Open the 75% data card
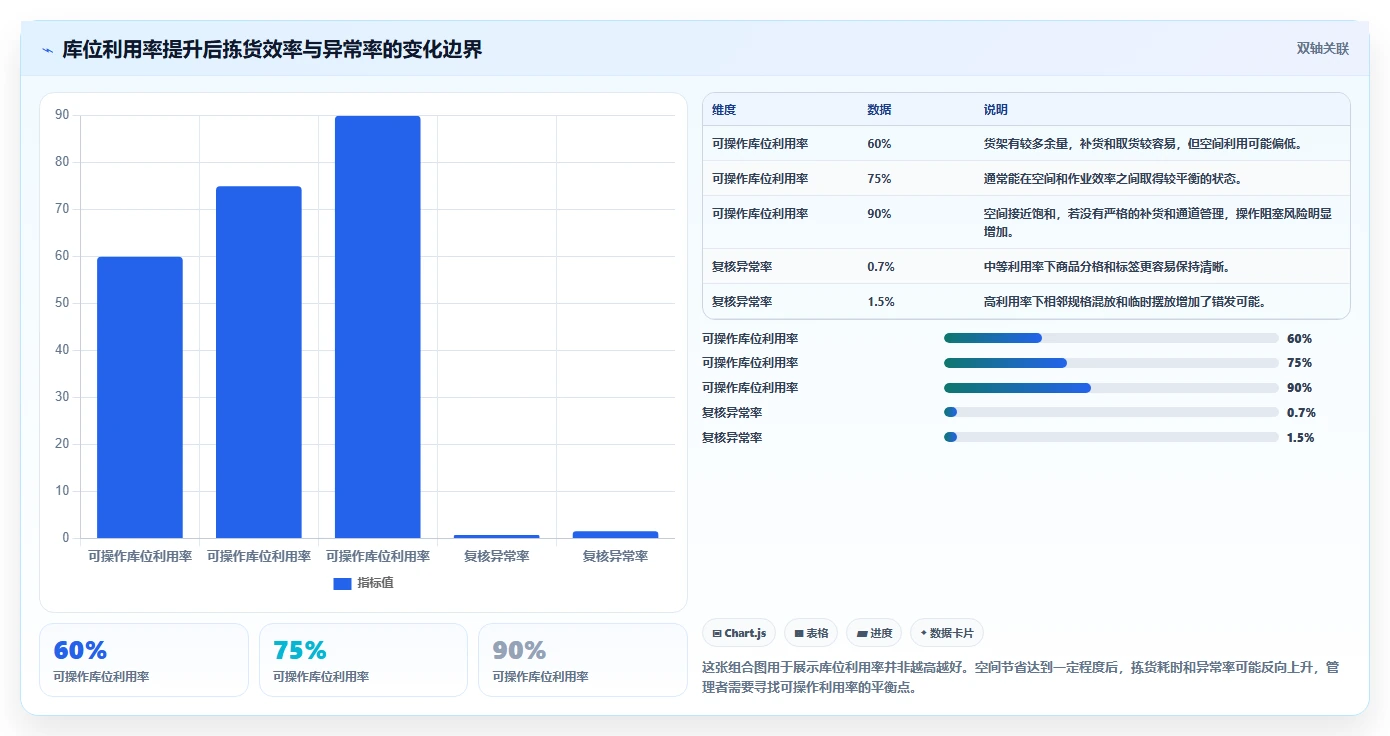Viewport: 1390px width, 736px height. tap(363, 660)
